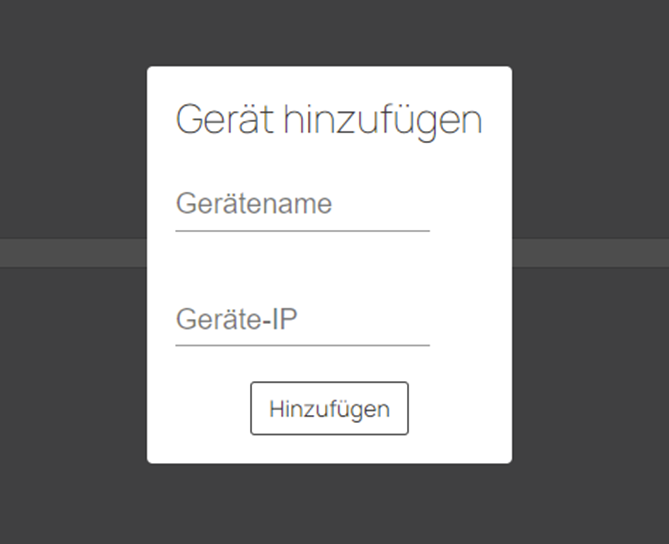Click white space left of Hinzufügen button

(200, 409)
